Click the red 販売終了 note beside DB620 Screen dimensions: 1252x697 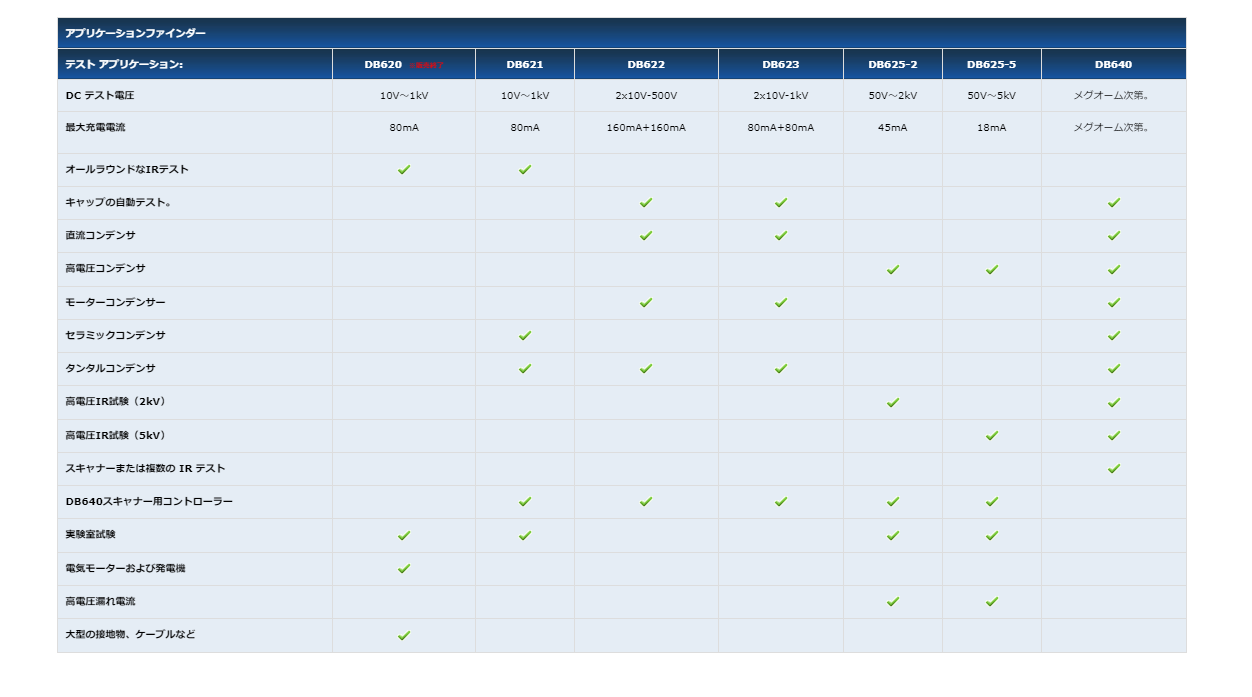(428, 65)
